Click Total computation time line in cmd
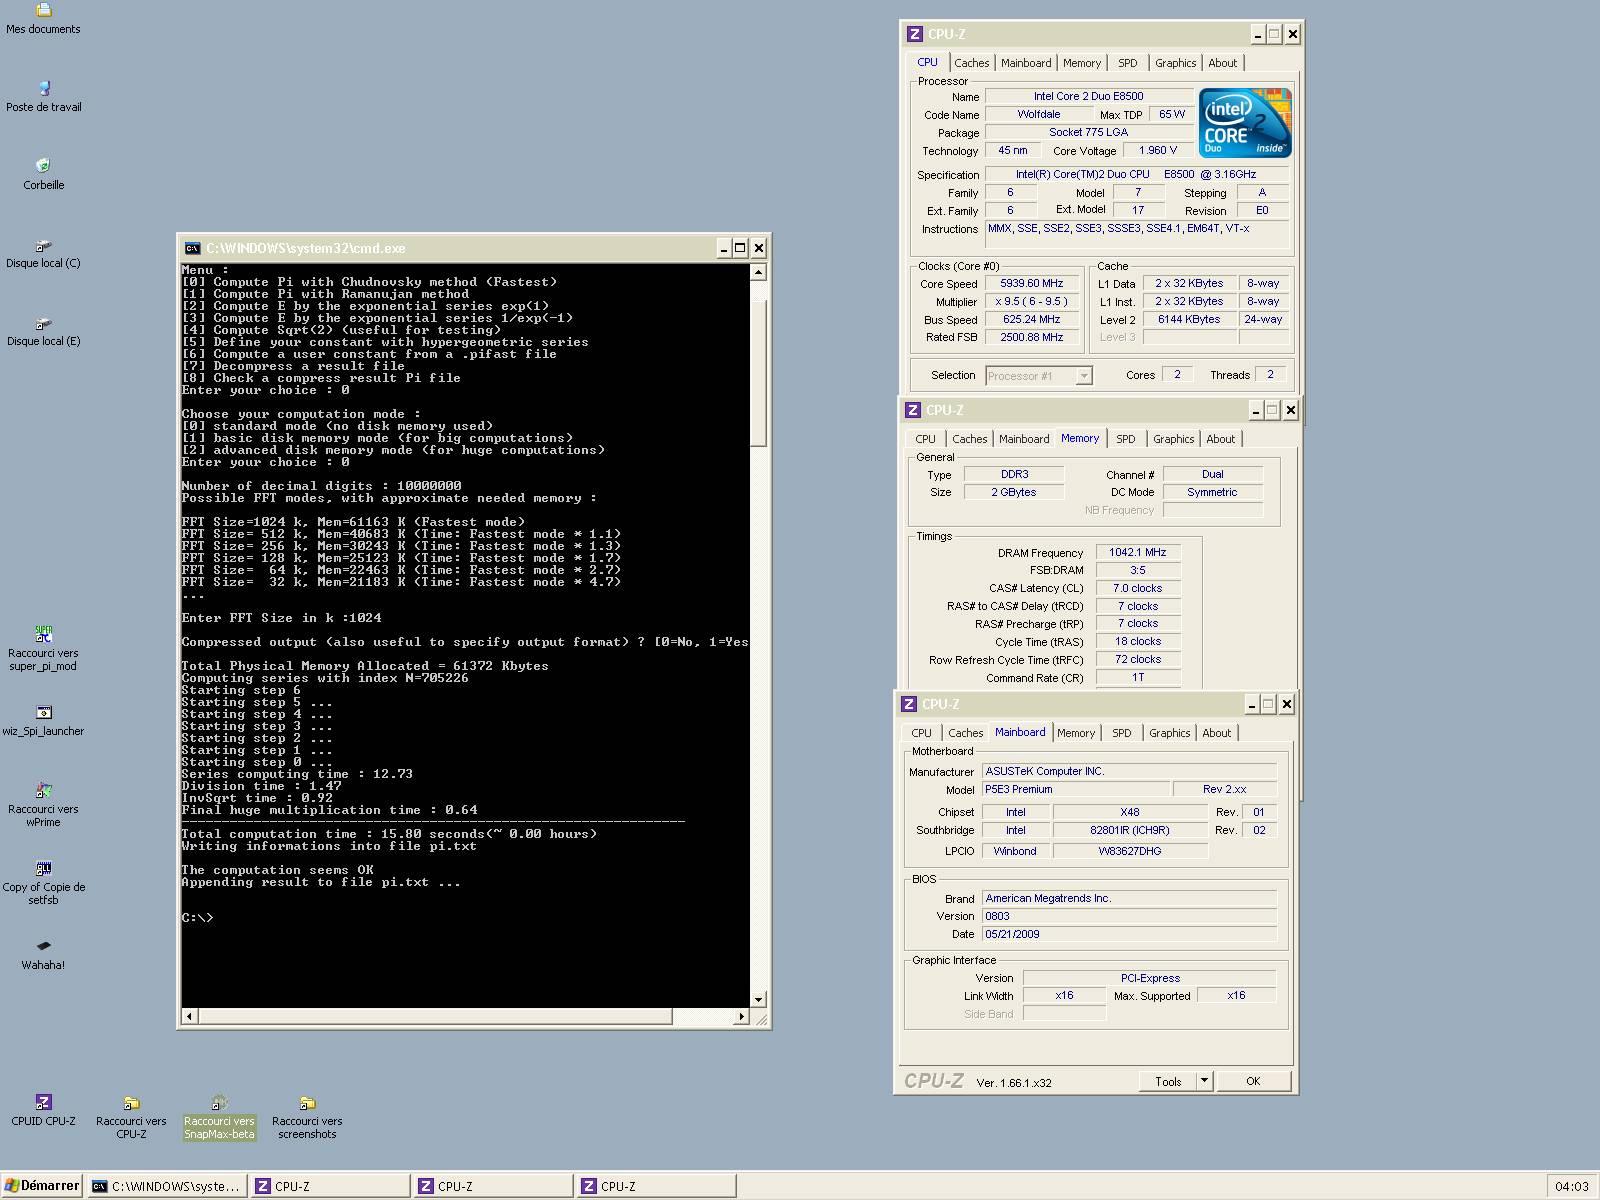 point(389,834)
